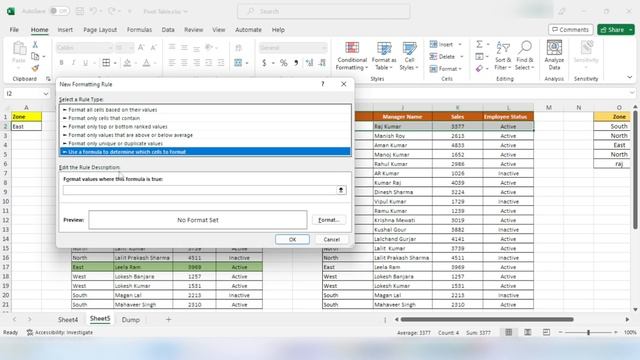The width and height of the screenshot is (640, 360).
Task: Open the Automate tab
Action: (x=248, y=30)
